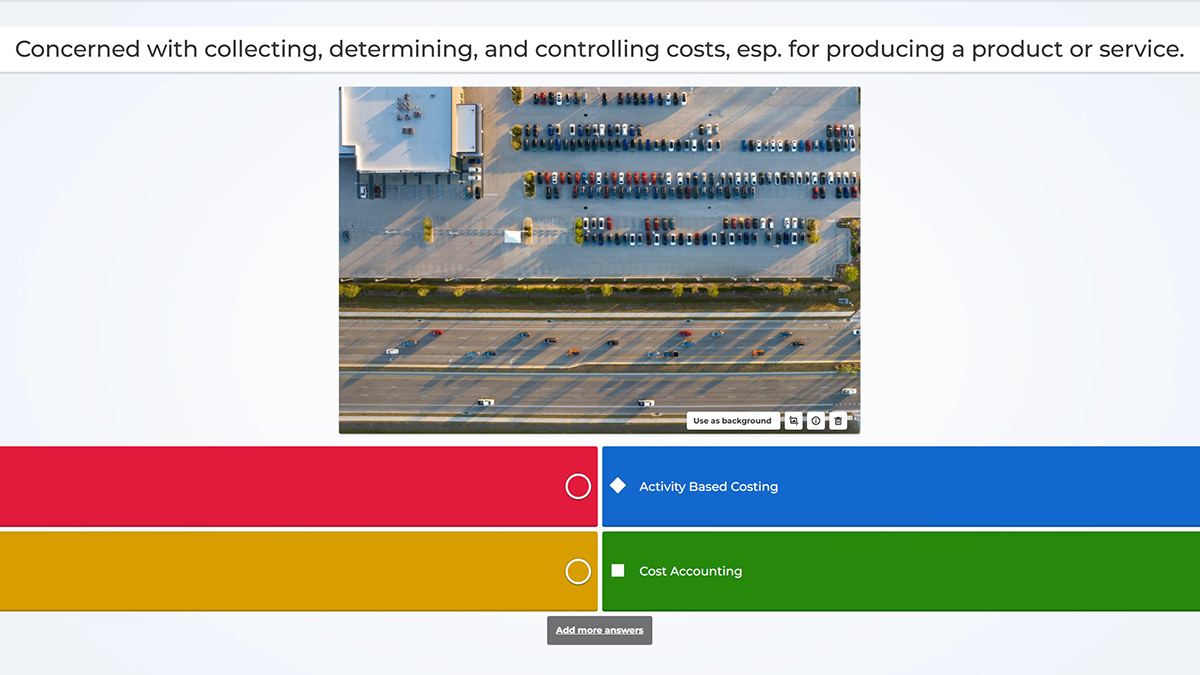The height and width of the screenshot is (675, 1200).
Task: Click the highway area of the photo
Action: [599, 365]
